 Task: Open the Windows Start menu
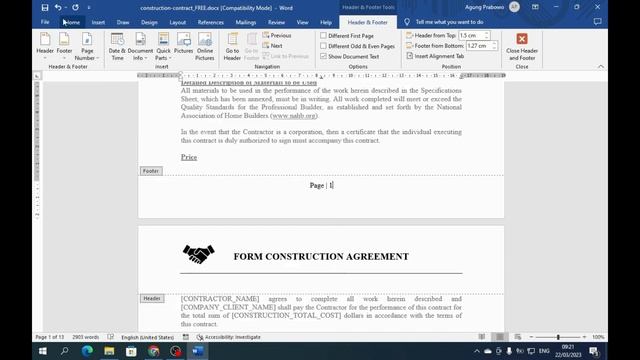click(x=42, y=351)
